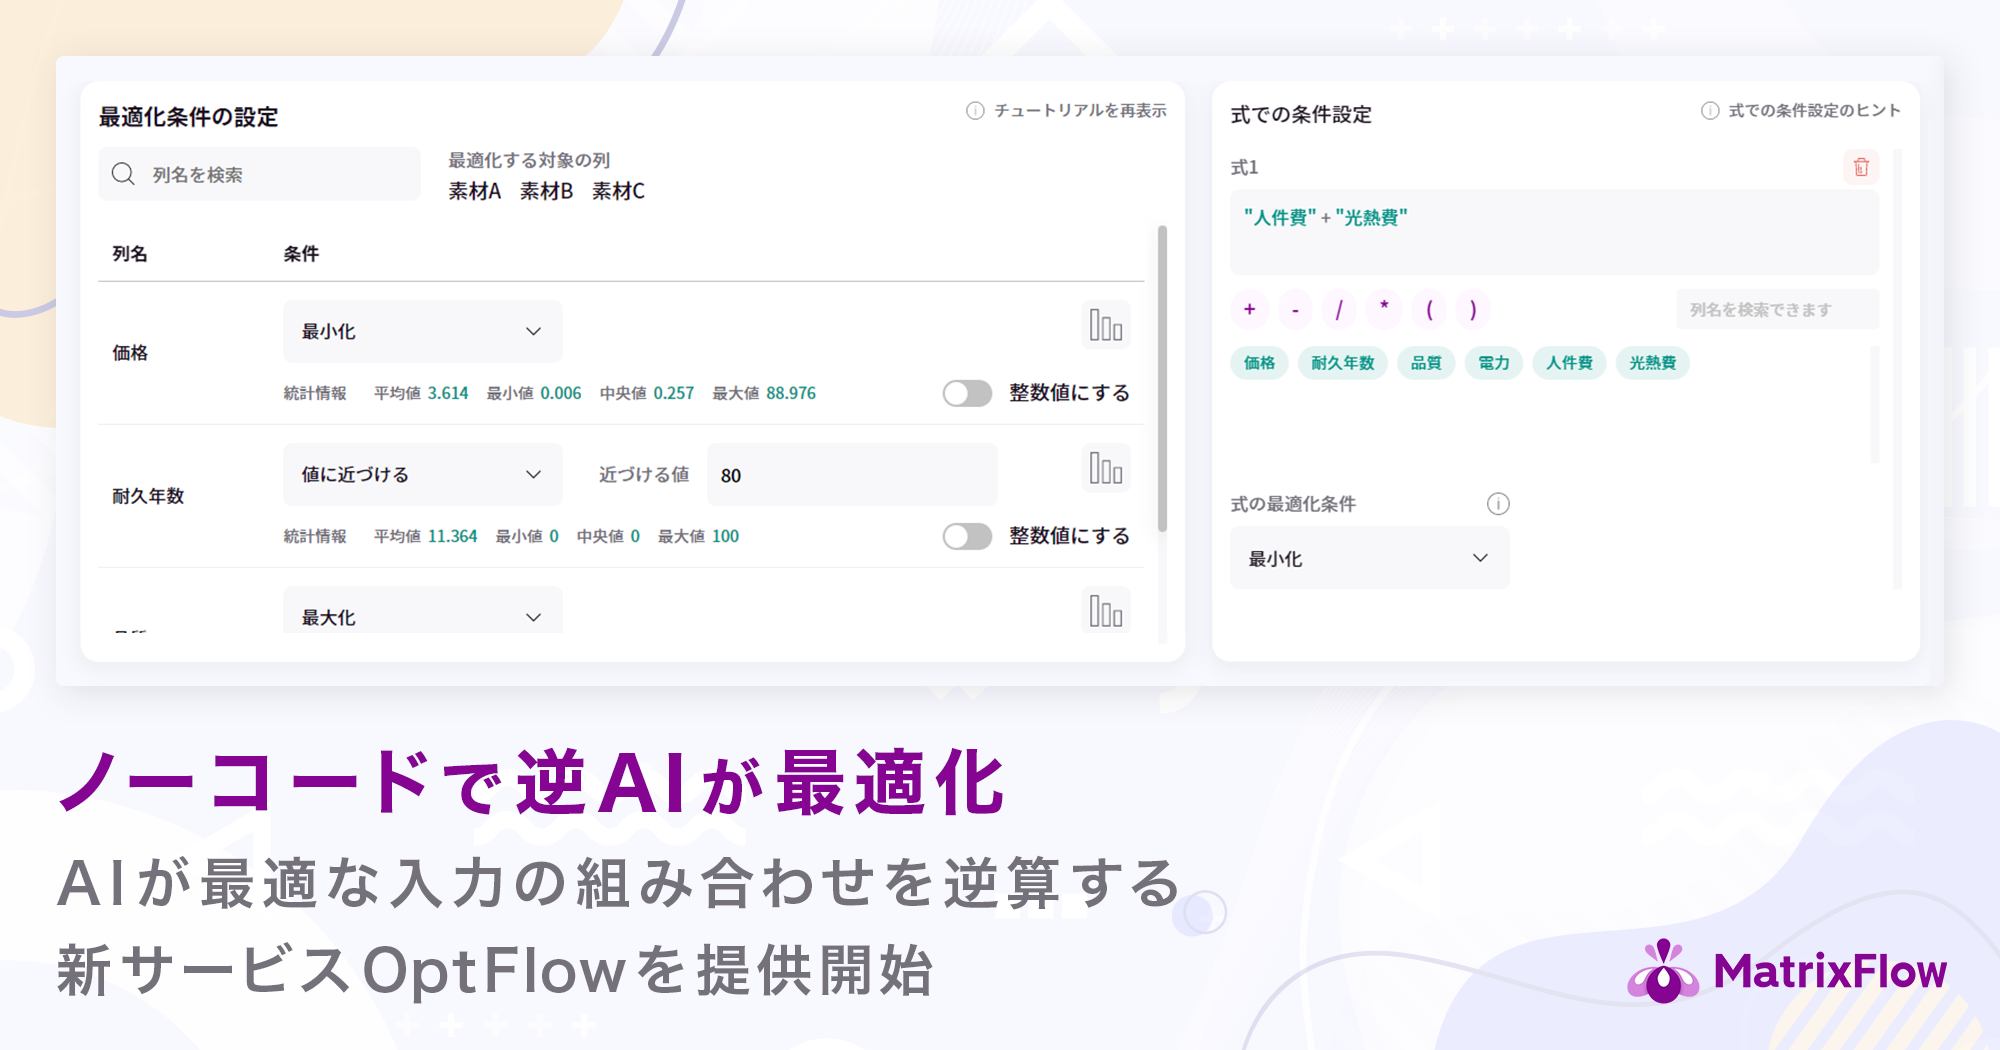The image size is (2000, 1050).
Task: Open the 最小化 condition dropdown for 価格
Action: 421,330
